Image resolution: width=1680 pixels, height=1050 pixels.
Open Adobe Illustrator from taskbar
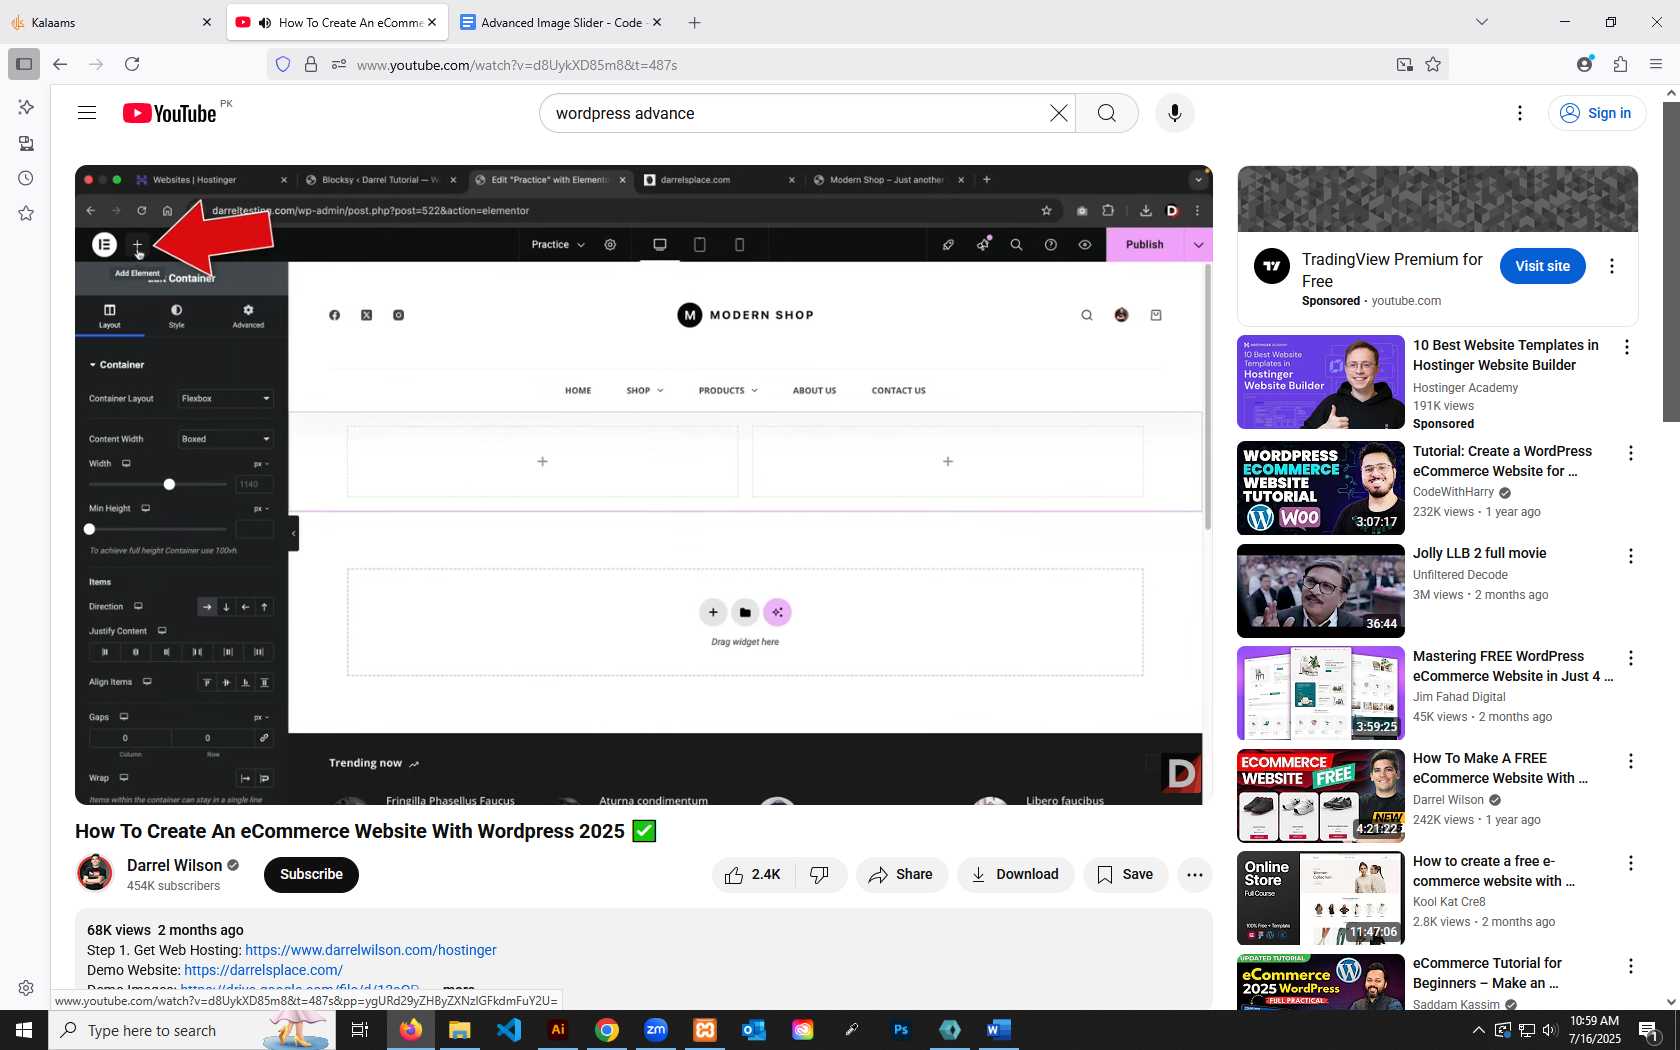(x=558, y=1030)
